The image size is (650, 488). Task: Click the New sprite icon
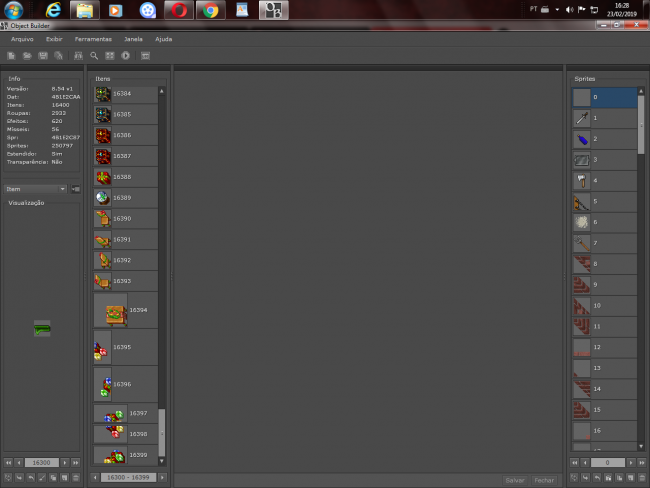(x=630, y=478)
